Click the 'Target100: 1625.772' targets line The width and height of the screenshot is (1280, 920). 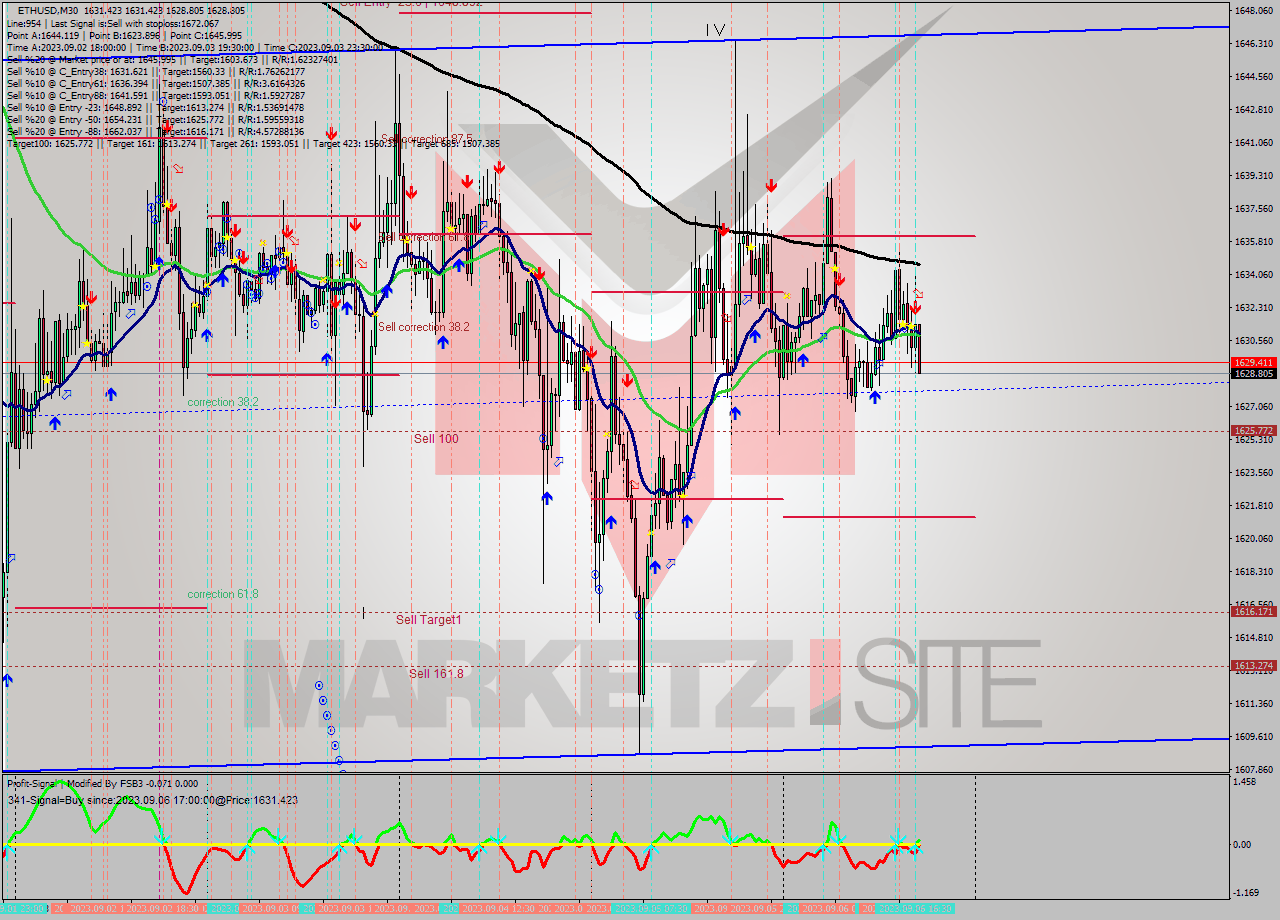coord(253,143)
